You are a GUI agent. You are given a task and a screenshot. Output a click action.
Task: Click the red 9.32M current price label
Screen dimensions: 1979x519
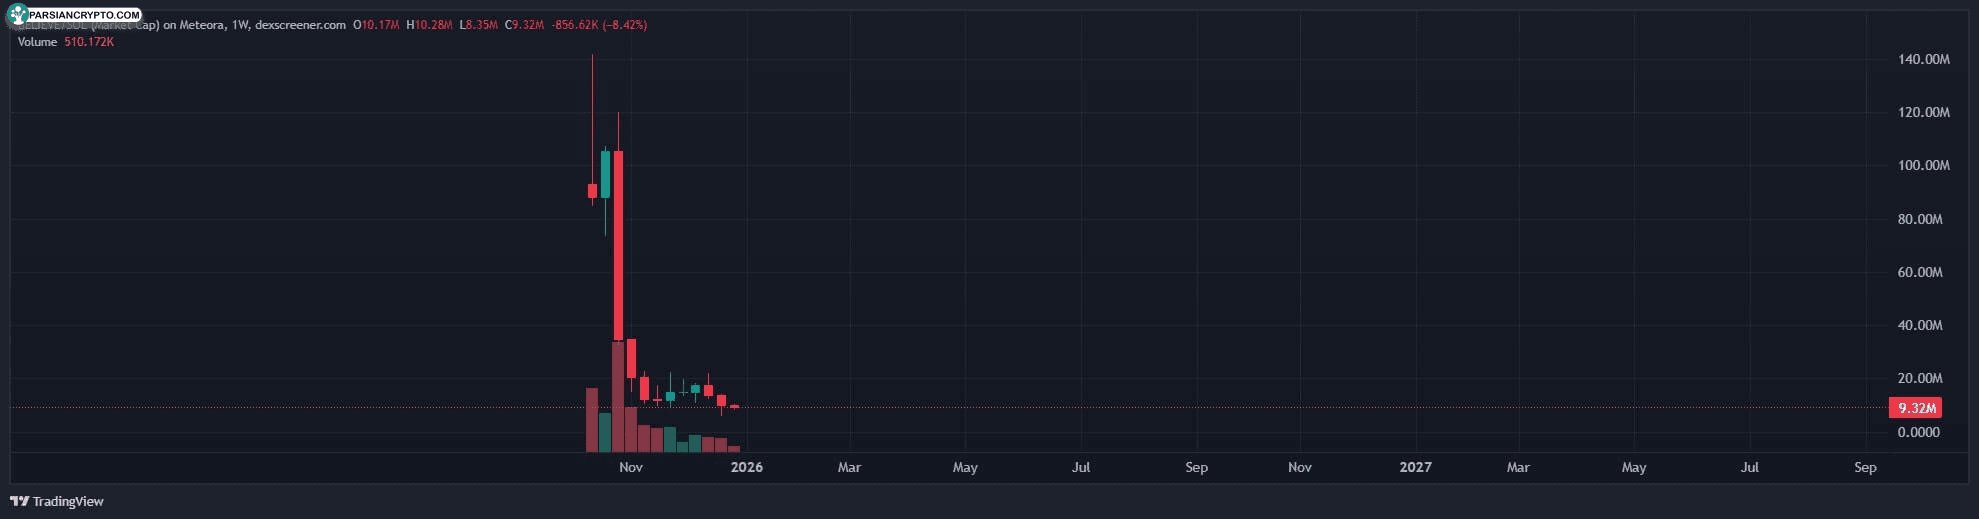(1916, 408)
